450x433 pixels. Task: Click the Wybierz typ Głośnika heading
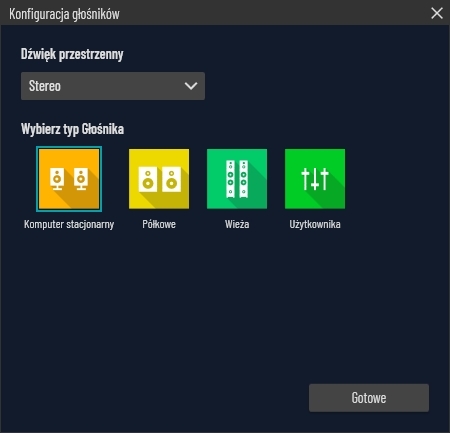click(72, 129)
